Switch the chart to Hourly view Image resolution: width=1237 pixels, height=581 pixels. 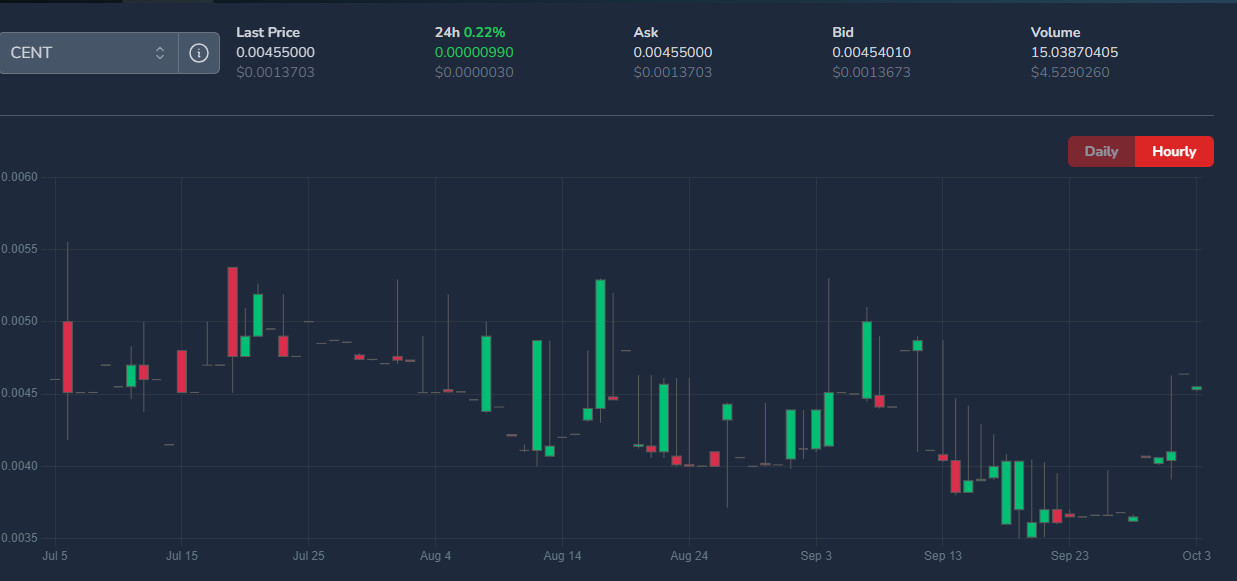pyautogui.click(x=1174, y=152)
